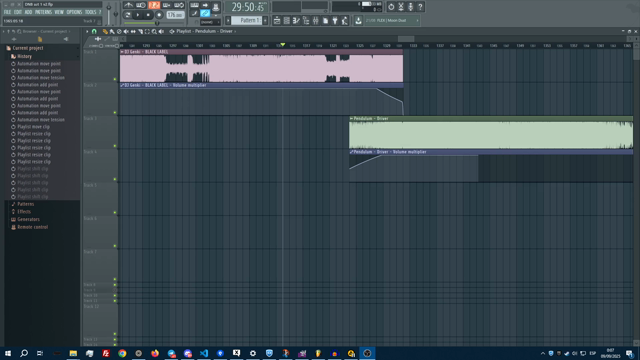Open the EDIT menu
This screenshot has height=360, width=640.
click(18, 12)
